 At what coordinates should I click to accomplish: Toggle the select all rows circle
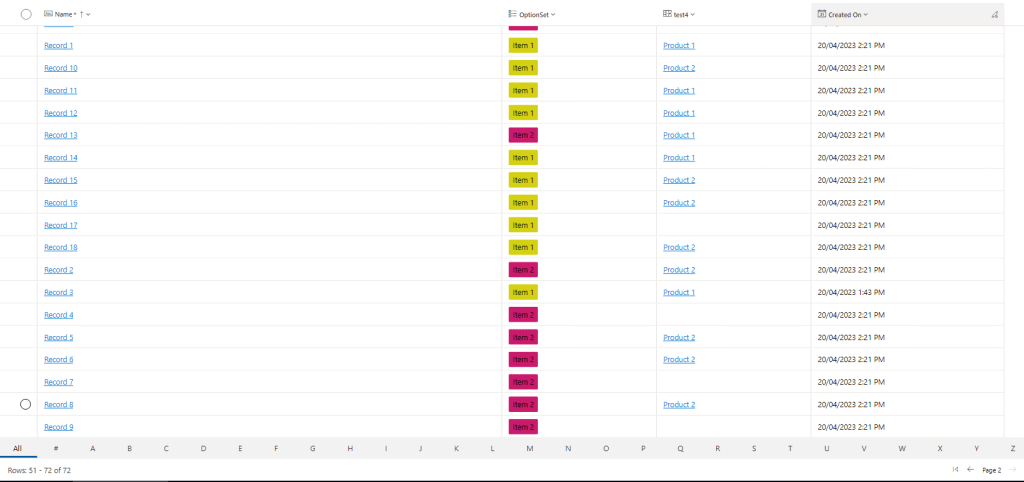26,14
